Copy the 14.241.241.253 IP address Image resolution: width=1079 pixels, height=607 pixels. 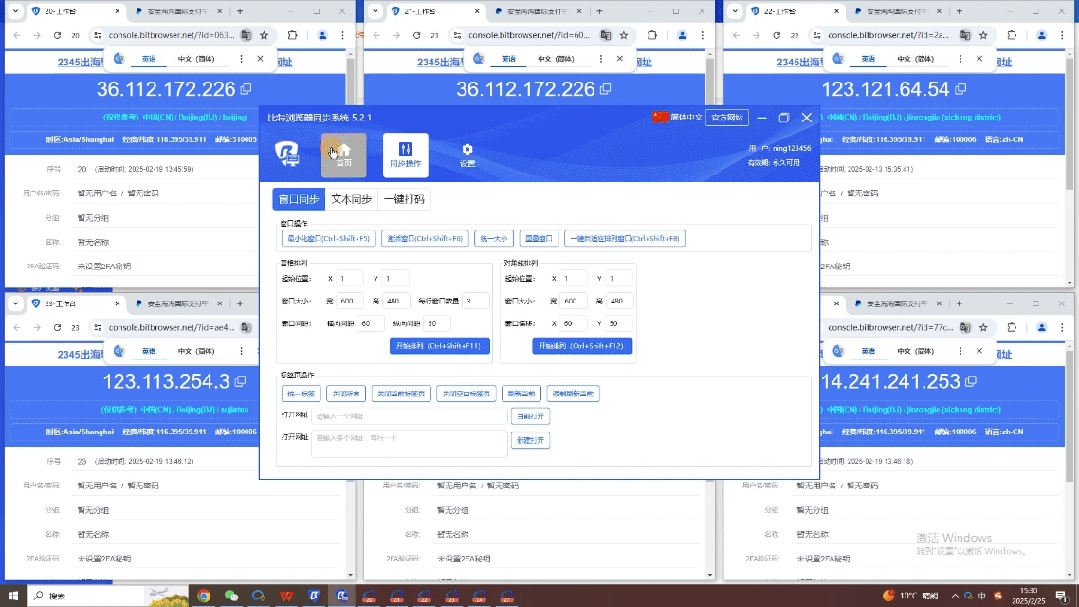coord(971,381)
